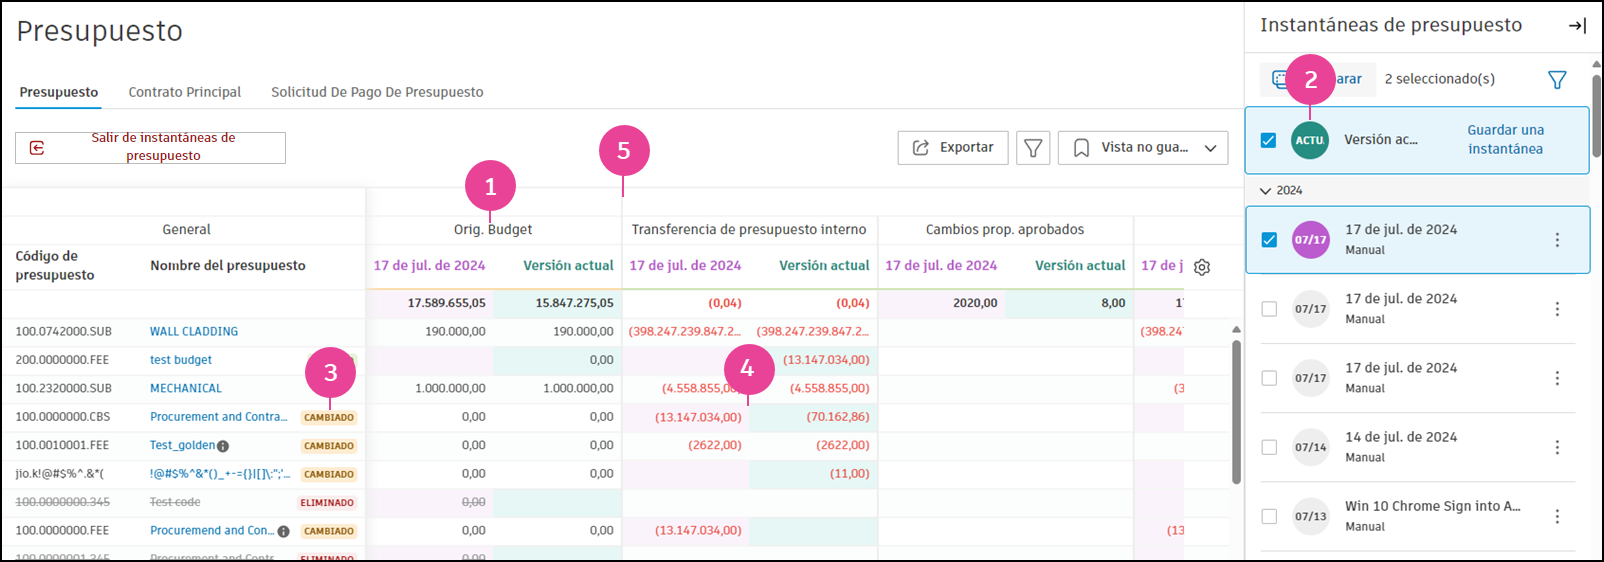1604x562 pixels.
Task: Collapse the Instantáneas de presupuesto panel
Action: pyautogui.click(x=1577, y=26)
